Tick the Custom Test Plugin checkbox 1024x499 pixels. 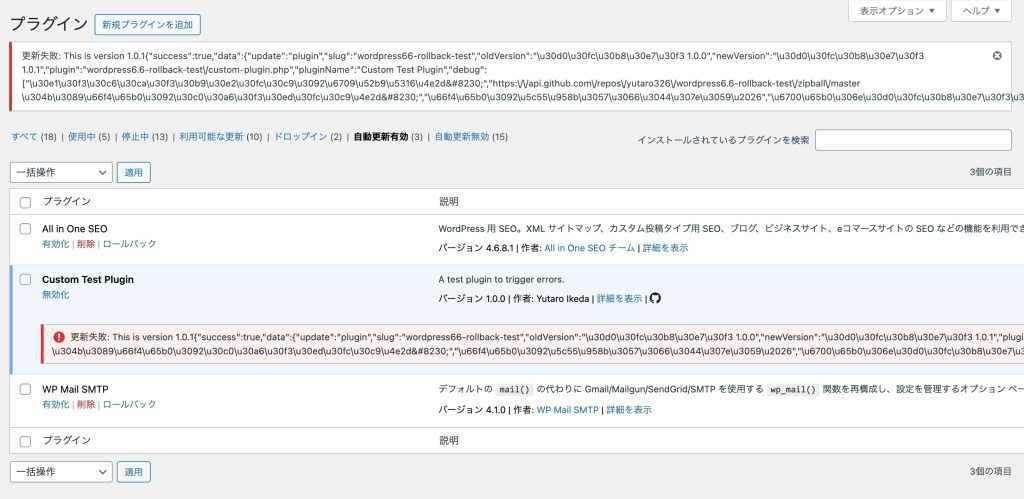(x=25, y=280)
